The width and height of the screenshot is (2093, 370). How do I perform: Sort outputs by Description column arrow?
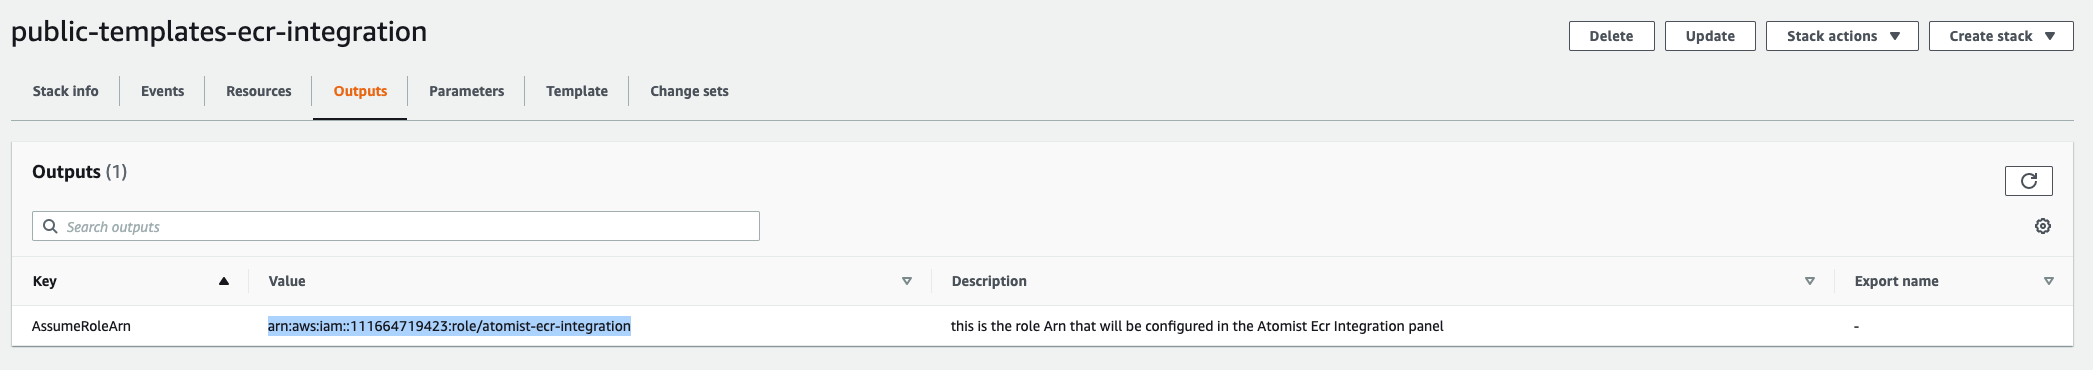point(1810,281)
